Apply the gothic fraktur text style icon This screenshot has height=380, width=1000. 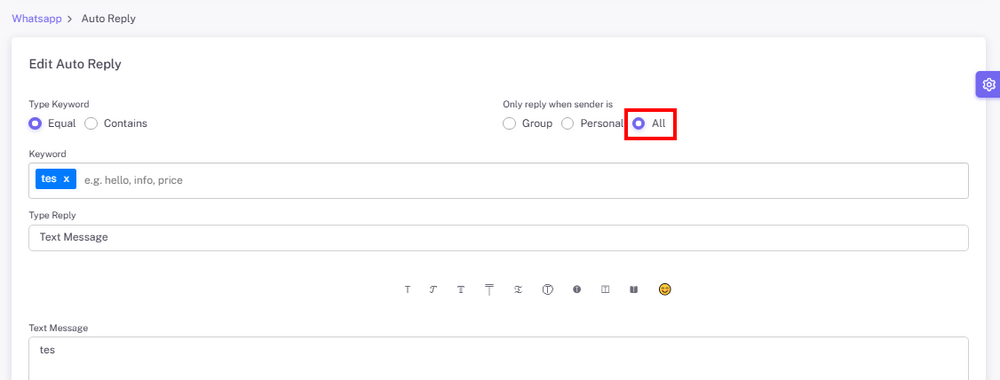pos(518,289)
